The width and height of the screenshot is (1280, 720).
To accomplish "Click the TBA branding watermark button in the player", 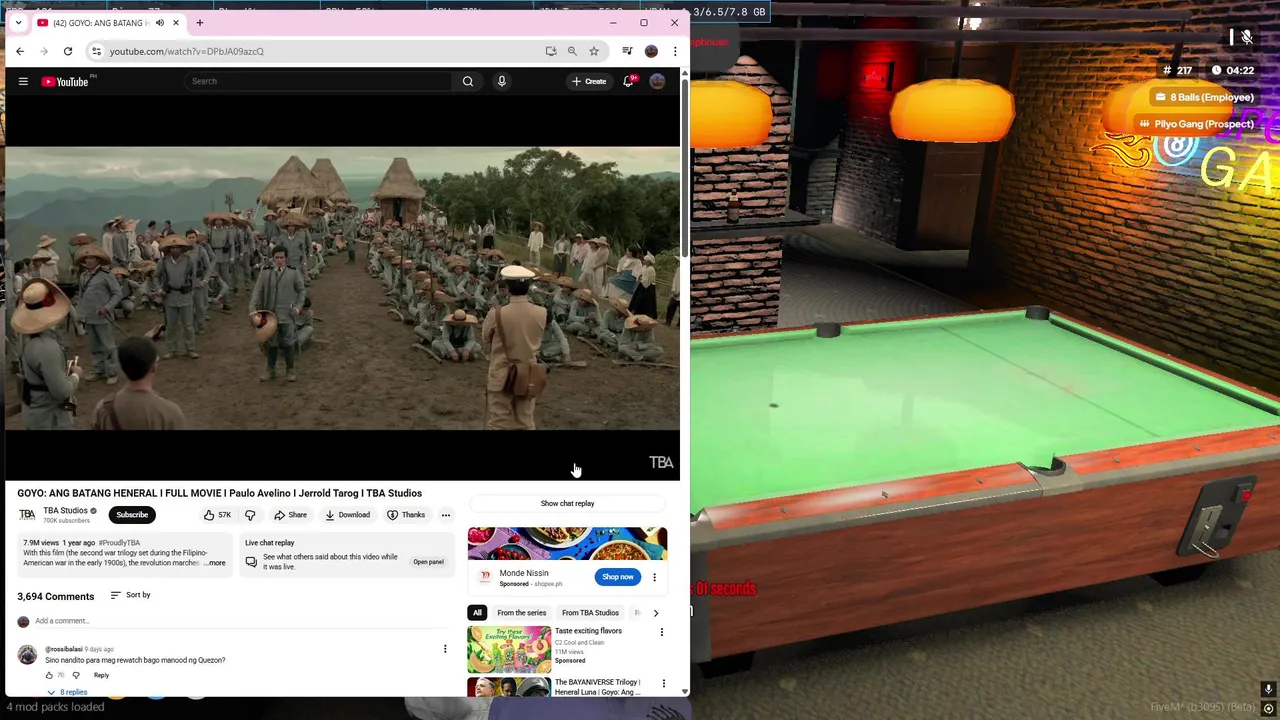I will click(x=661, y=462).
